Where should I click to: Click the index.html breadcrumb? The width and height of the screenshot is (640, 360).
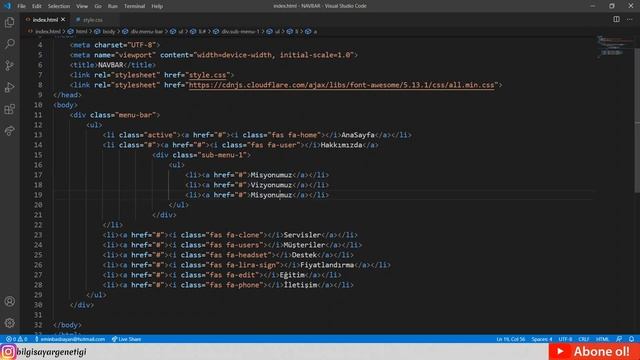click(x=47, y=31)
